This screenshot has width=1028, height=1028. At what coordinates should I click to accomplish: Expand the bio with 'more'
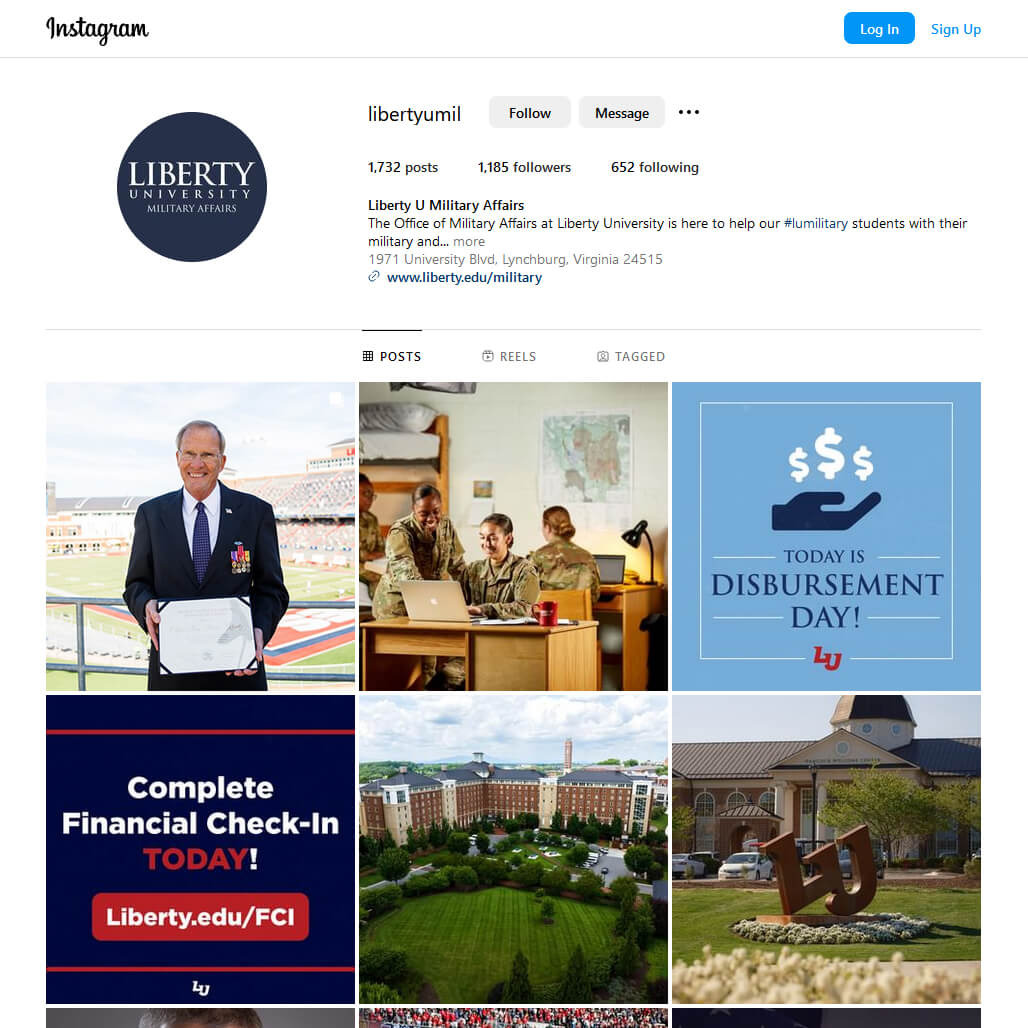(469, 241)
